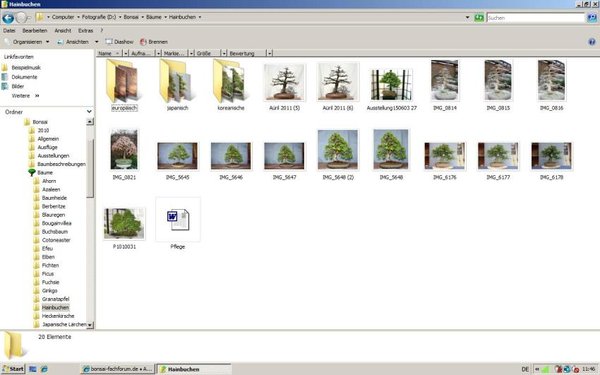Open the Ansicht menu
The height and width of the screenshot is (375, 600).
63,30
